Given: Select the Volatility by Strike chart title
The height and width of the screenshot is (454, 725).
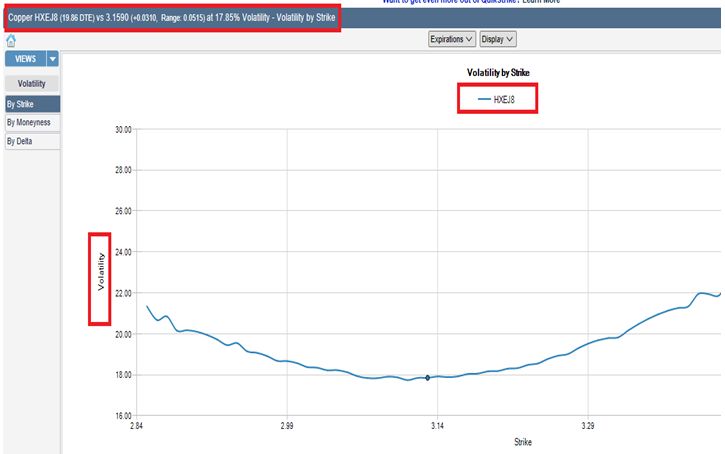Looking at the screenshot, I should point(498,73).
